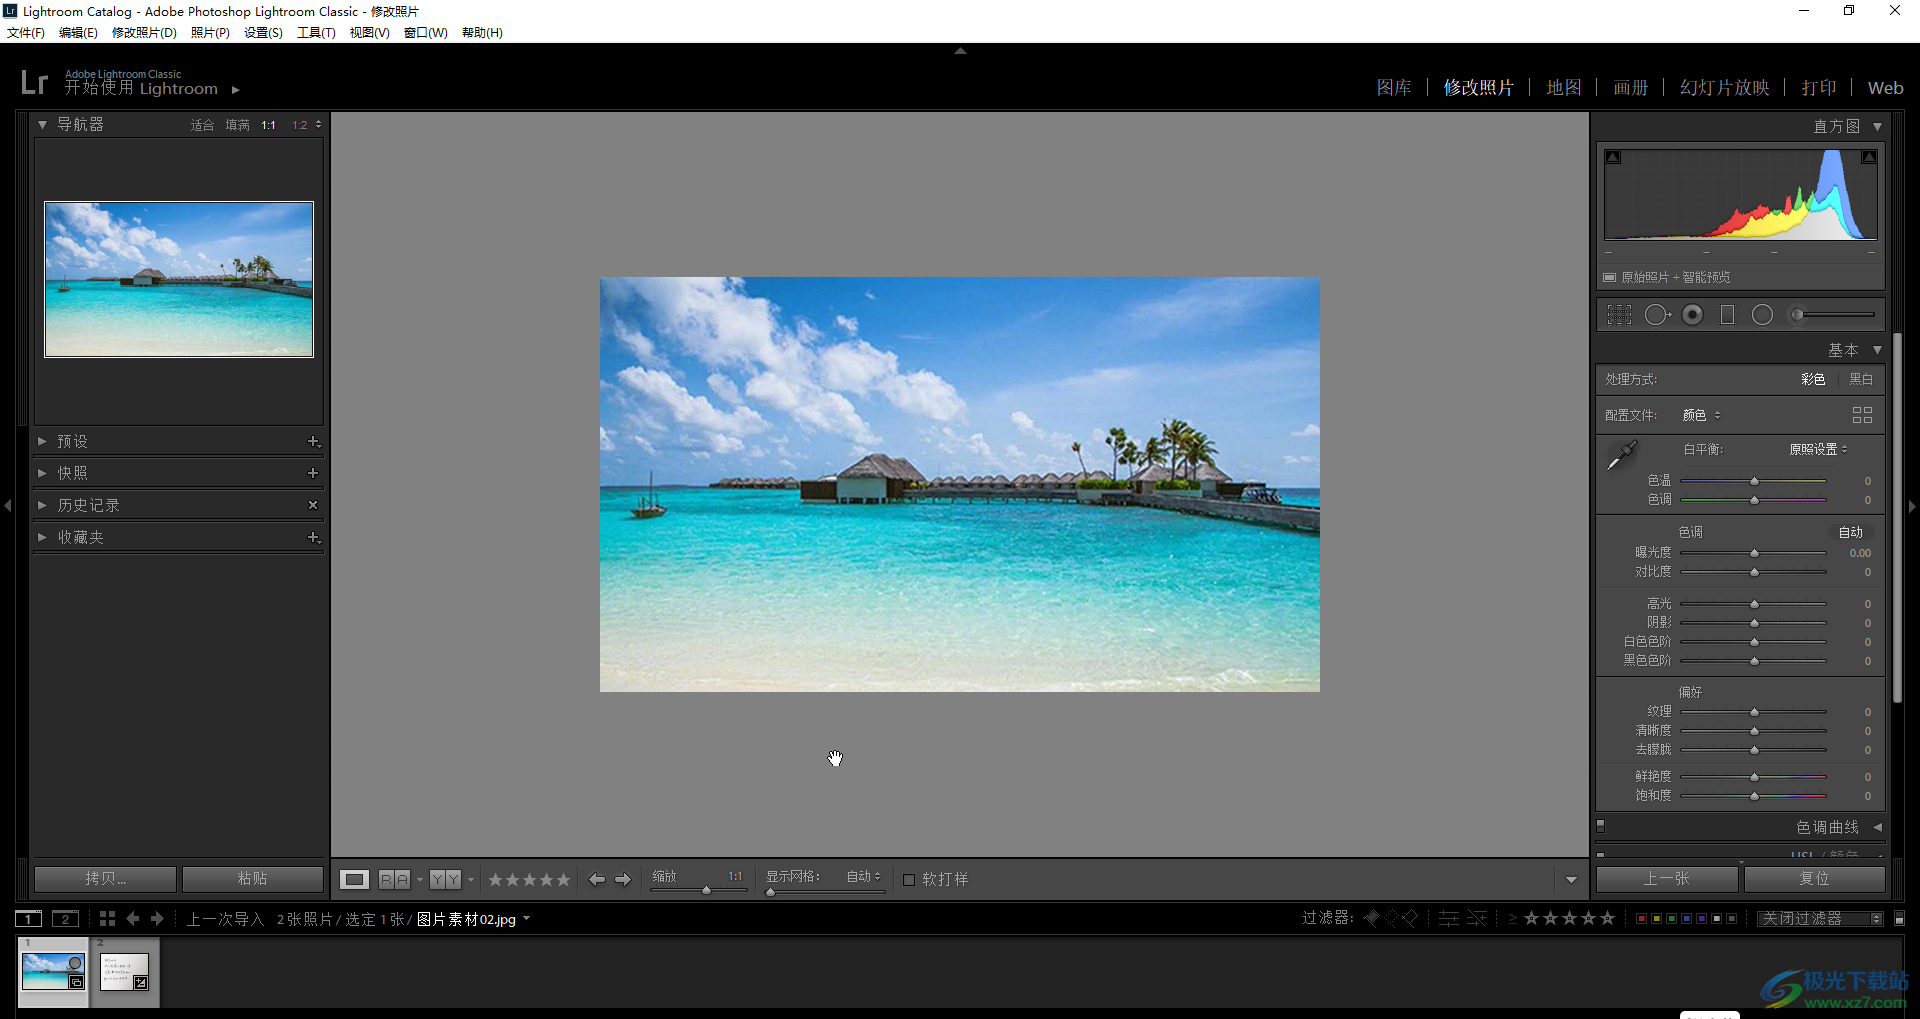Select the second filmstrip thumbnail

point(125,971)
